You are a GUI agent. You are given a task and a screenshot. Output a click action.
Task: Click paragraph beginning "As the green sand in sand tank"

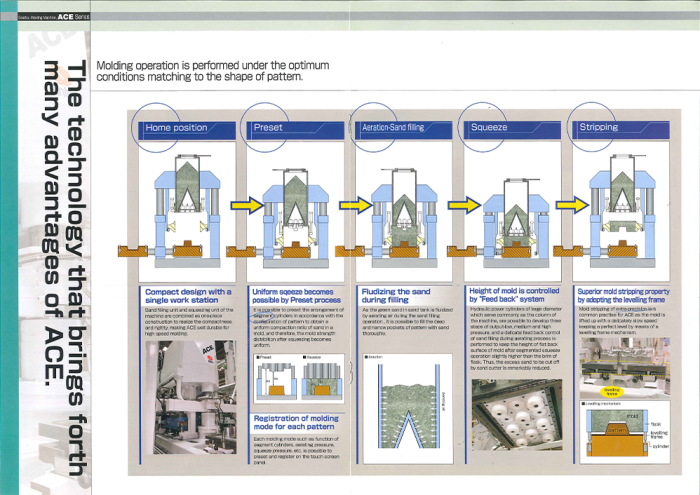[x=407, y=321]
